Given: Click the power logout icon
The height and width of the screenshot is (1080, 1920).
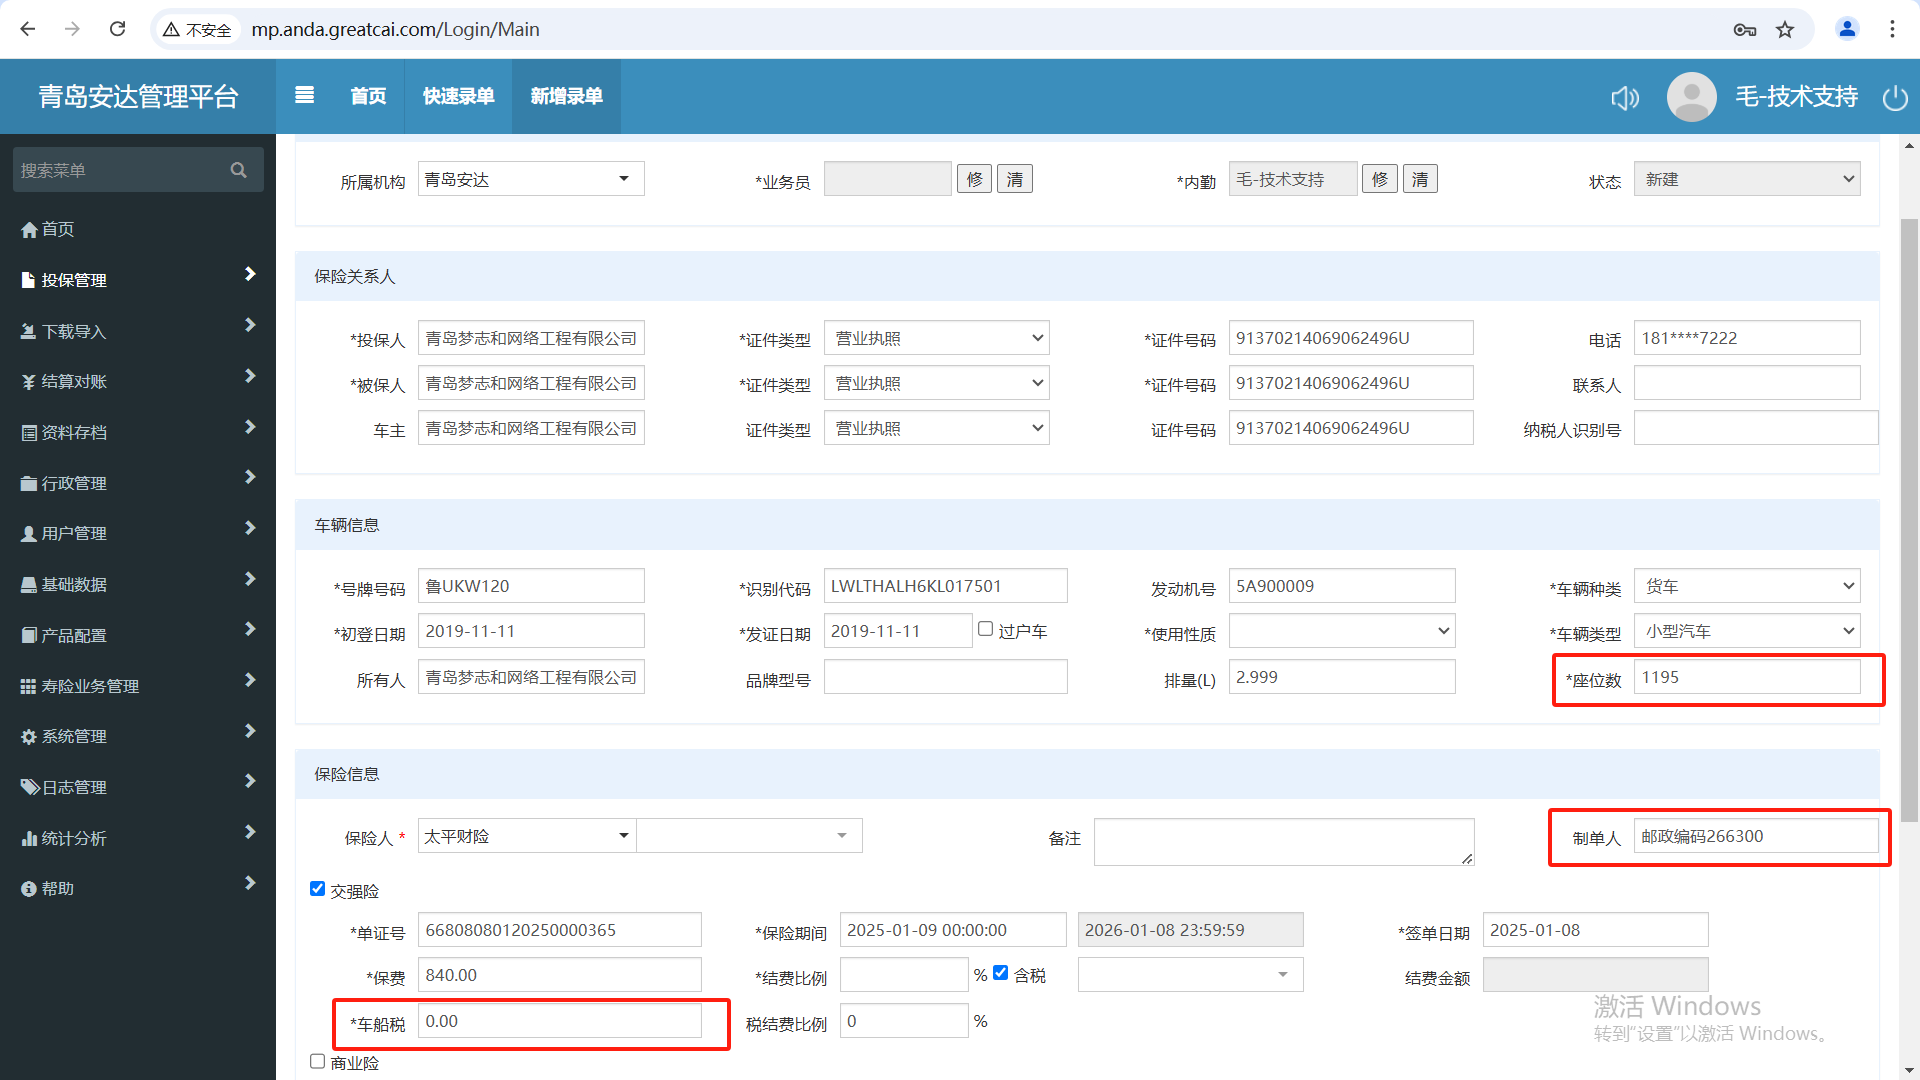Looking at the screenshot, I should point(1895,97).
